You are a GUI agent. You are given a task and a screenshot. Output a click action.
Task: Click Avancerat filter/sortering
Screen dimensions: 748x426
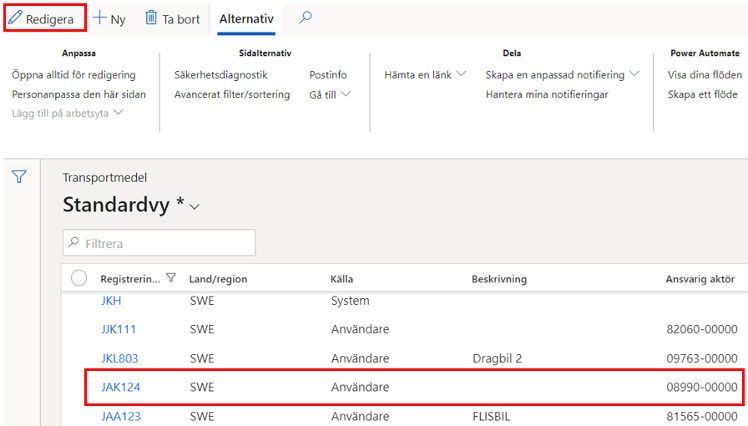pyautogui.click(x=232, y=94)
